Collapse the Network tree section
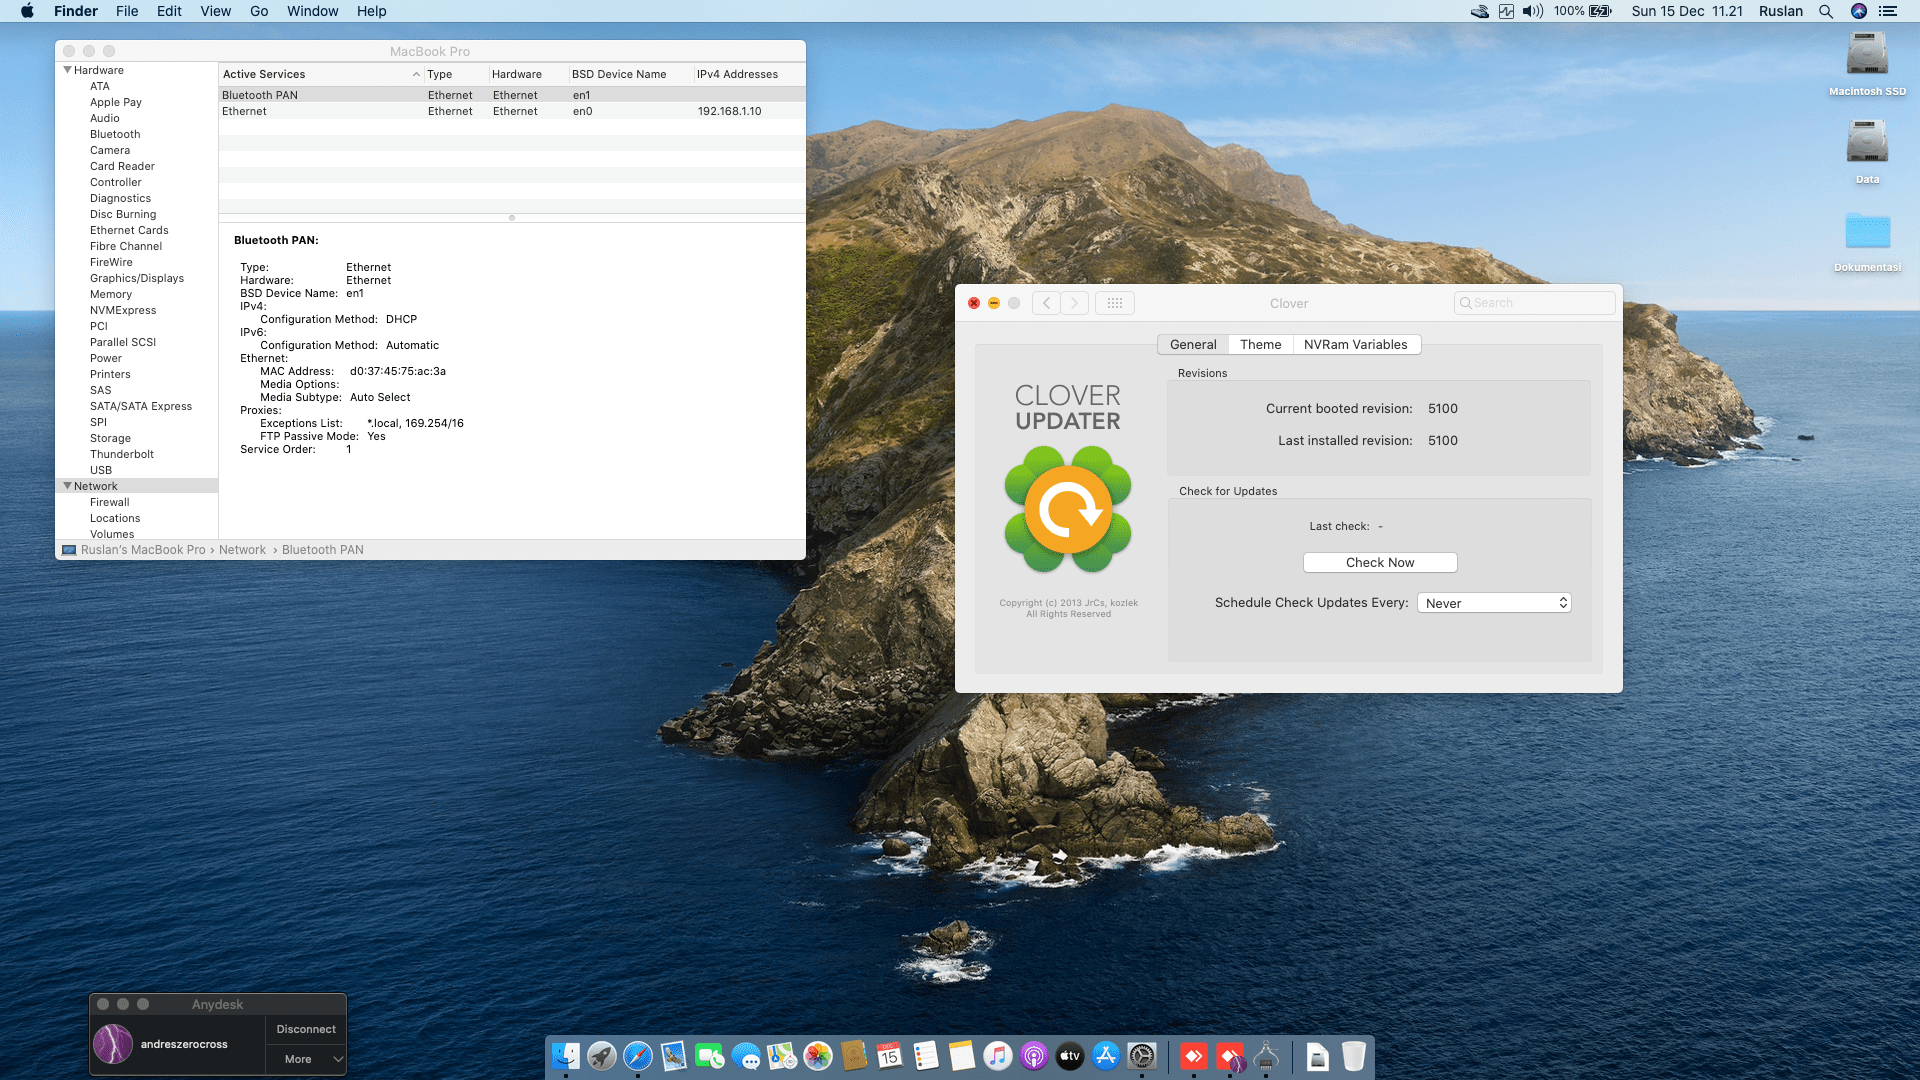The width and height of the screenshot is (1920, 1080). [67, 486]
